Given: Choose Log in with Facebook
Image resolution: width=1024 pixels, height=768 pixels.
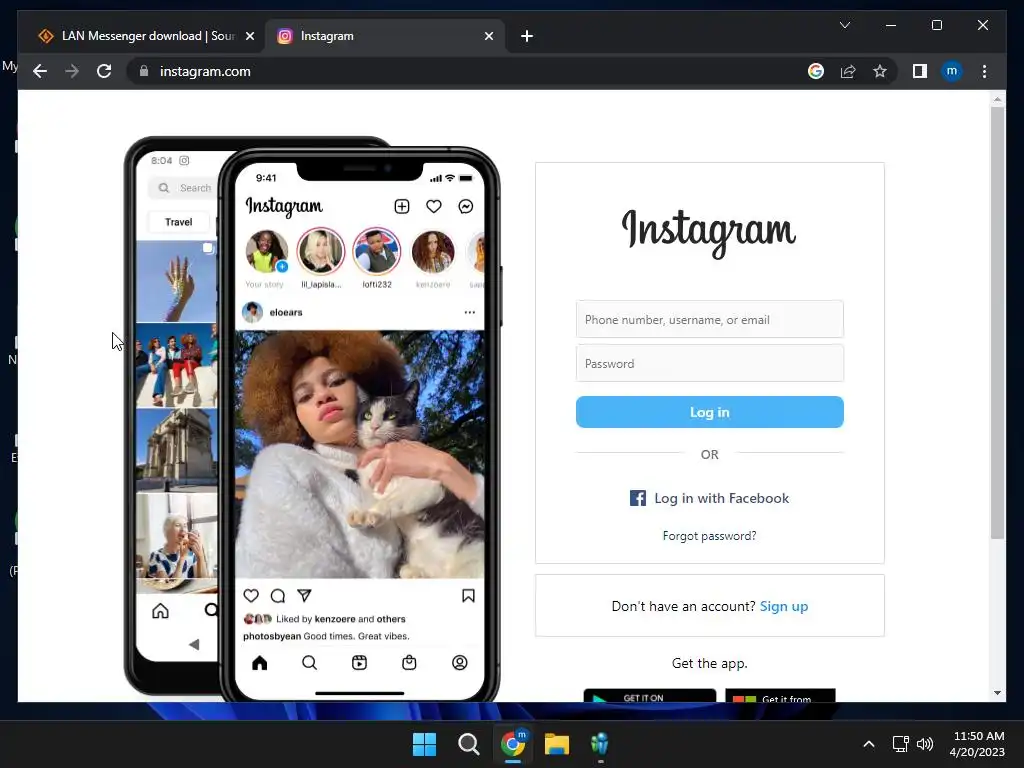Looking at the screenshot, I should (x=709, y=498).
